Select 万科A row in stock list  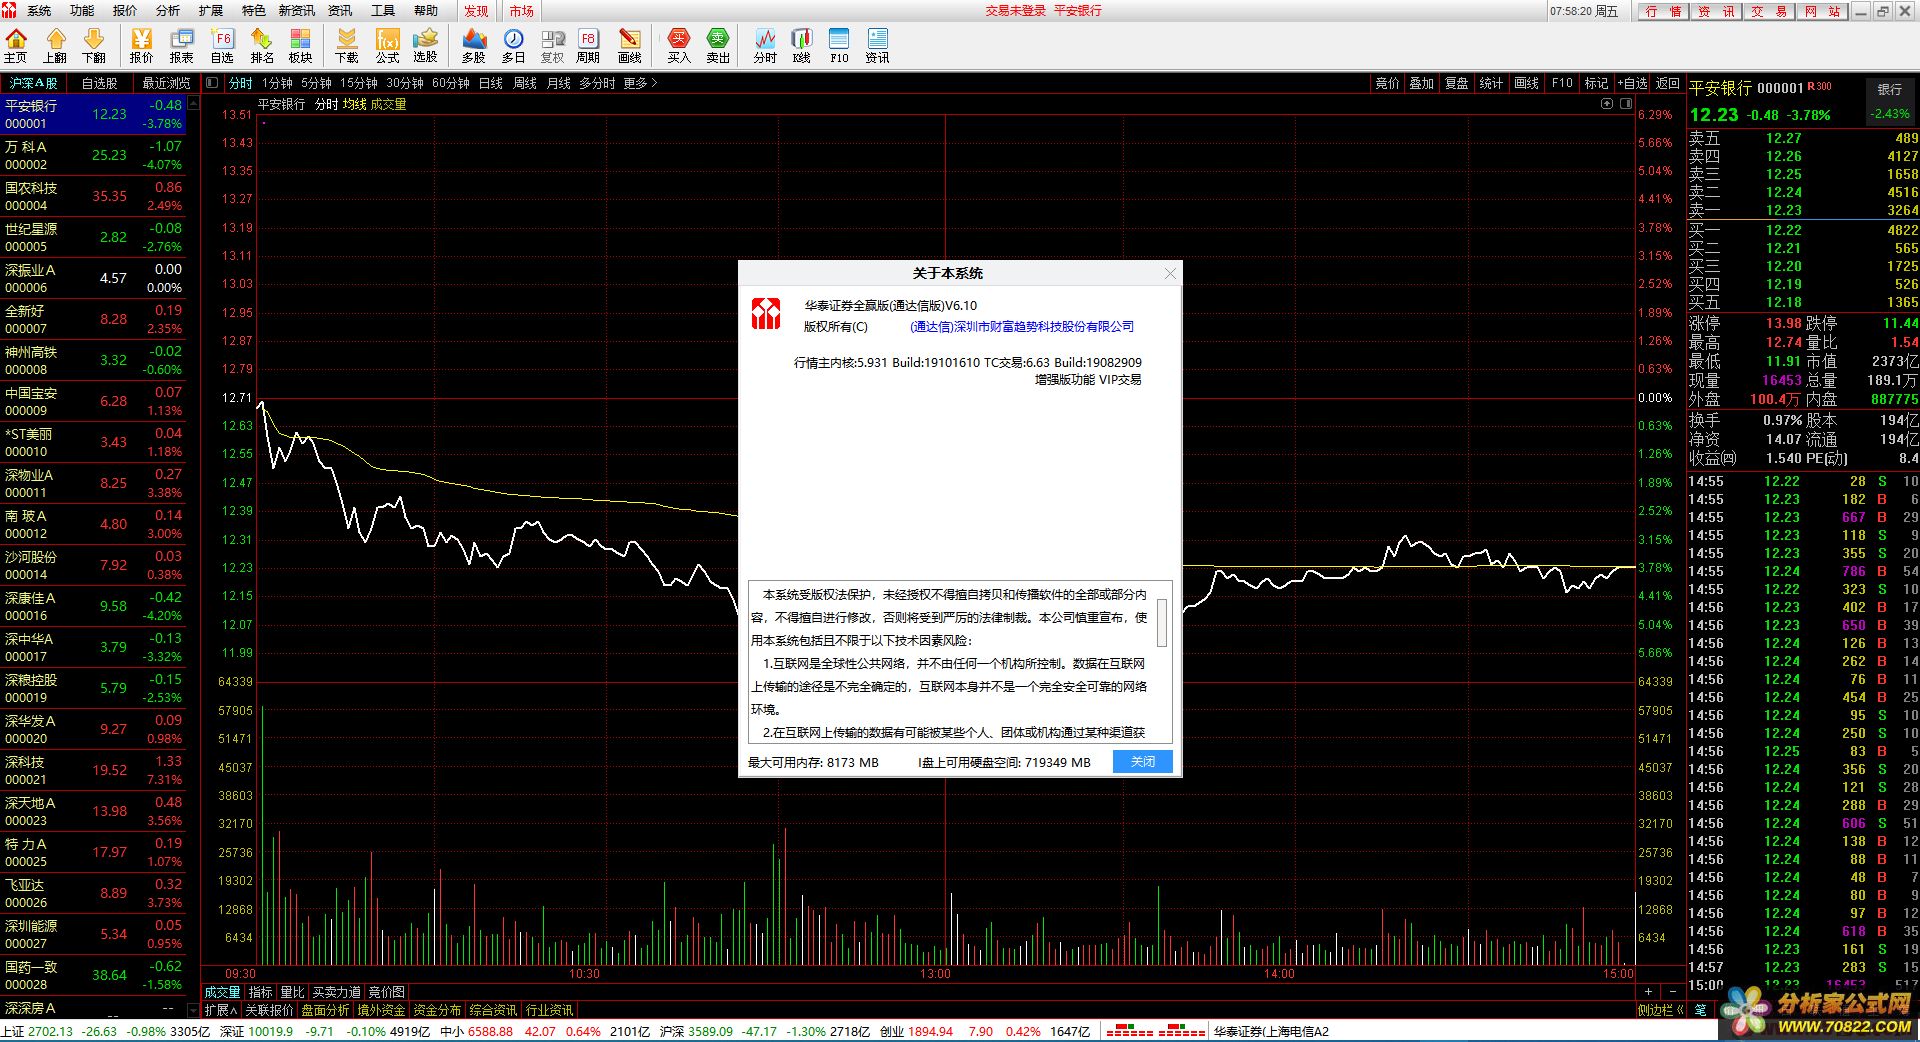tap(93, 155)
